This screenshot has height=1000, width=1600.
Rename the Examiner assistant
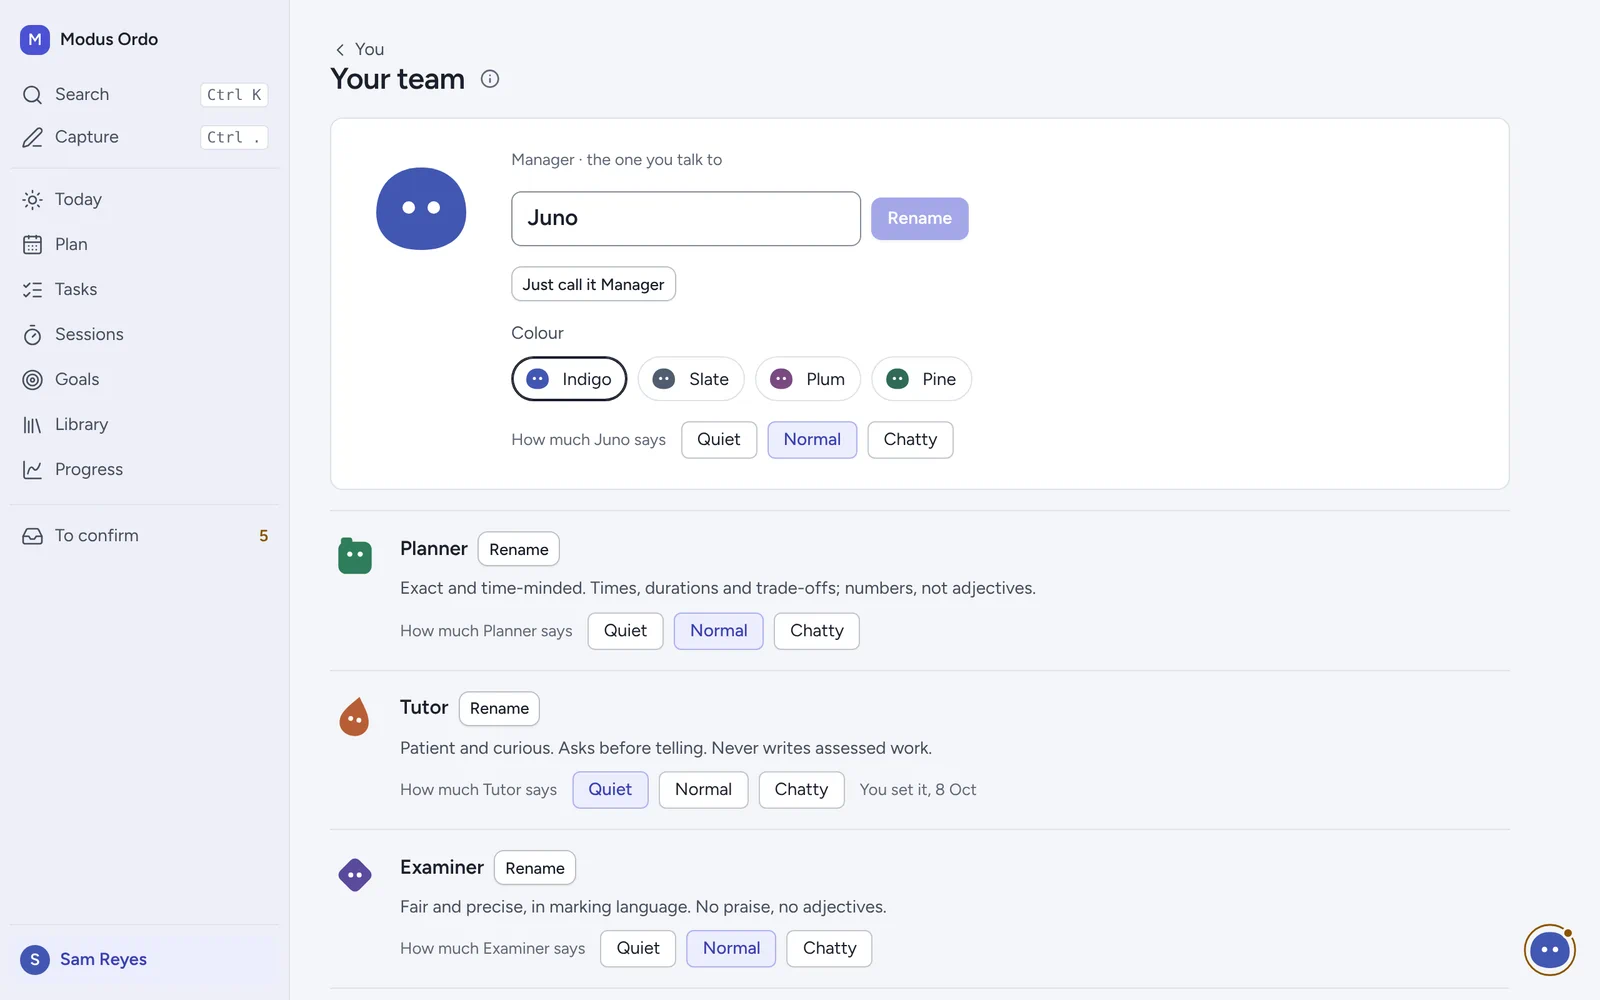[x=535, y=868]
